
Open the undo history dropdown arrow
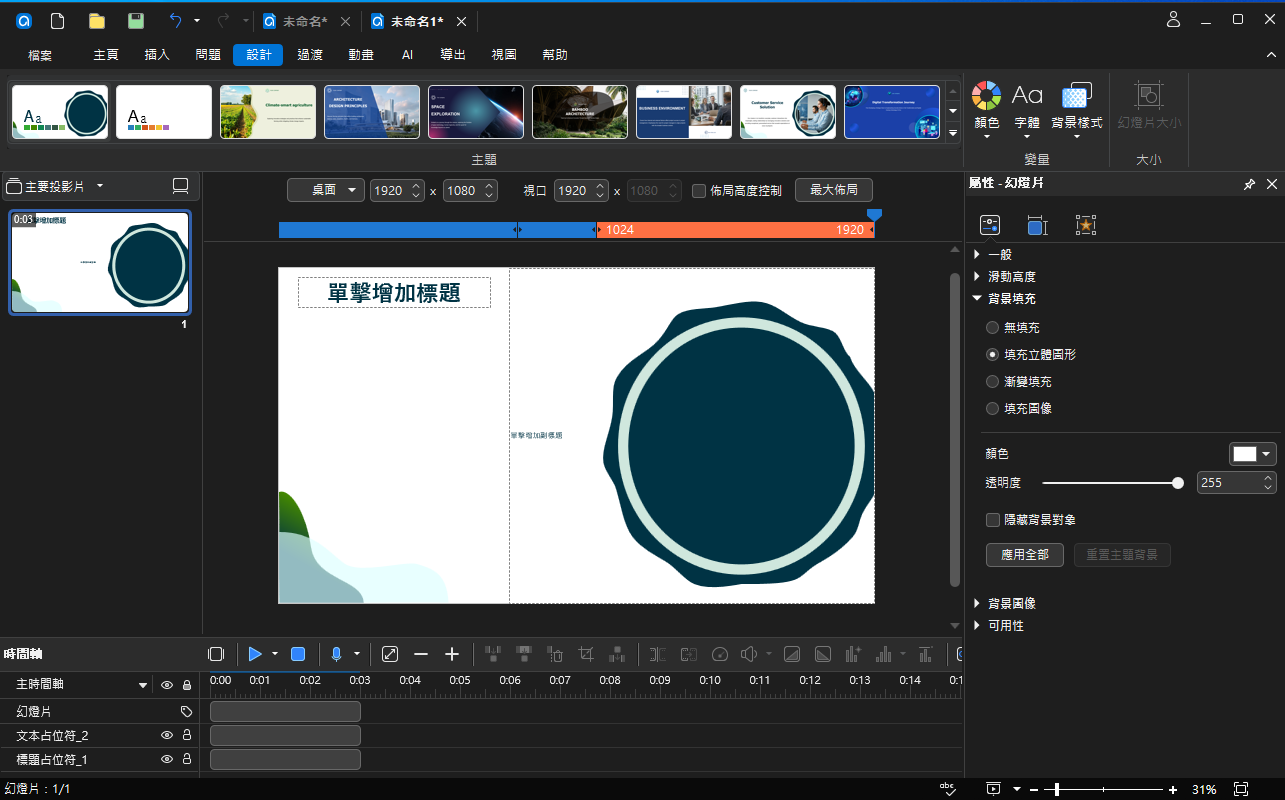[x=197, y=21]
